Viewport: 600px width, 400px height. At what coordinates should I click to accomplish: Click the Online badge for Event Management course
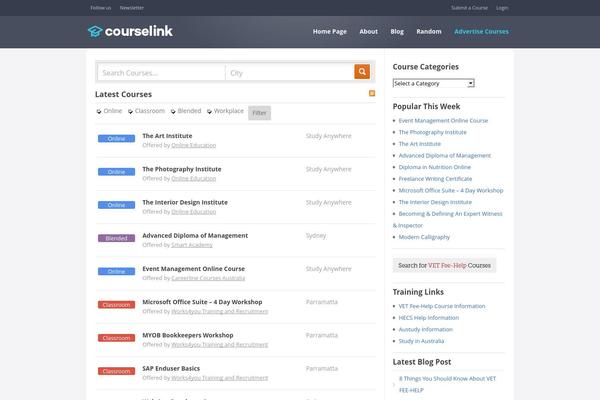tap(116, 271)
